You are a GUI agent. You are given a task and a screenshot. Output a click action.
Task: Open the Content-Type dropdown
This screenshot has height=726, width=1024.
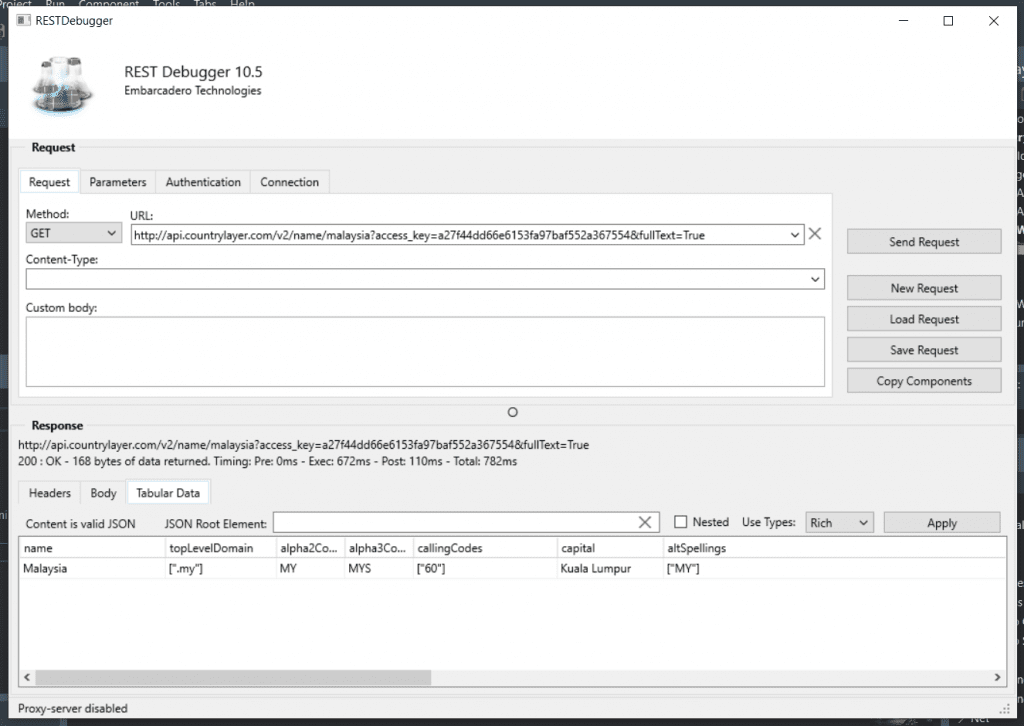815,279
